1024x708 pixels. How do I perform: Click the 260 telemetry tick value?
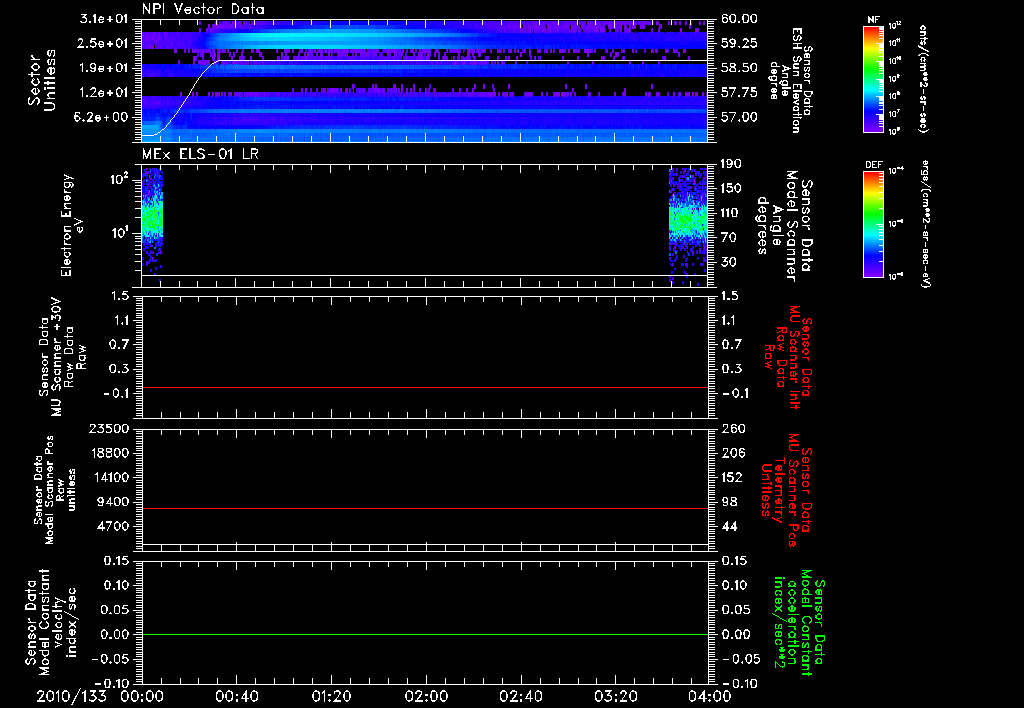click(731, 429)
